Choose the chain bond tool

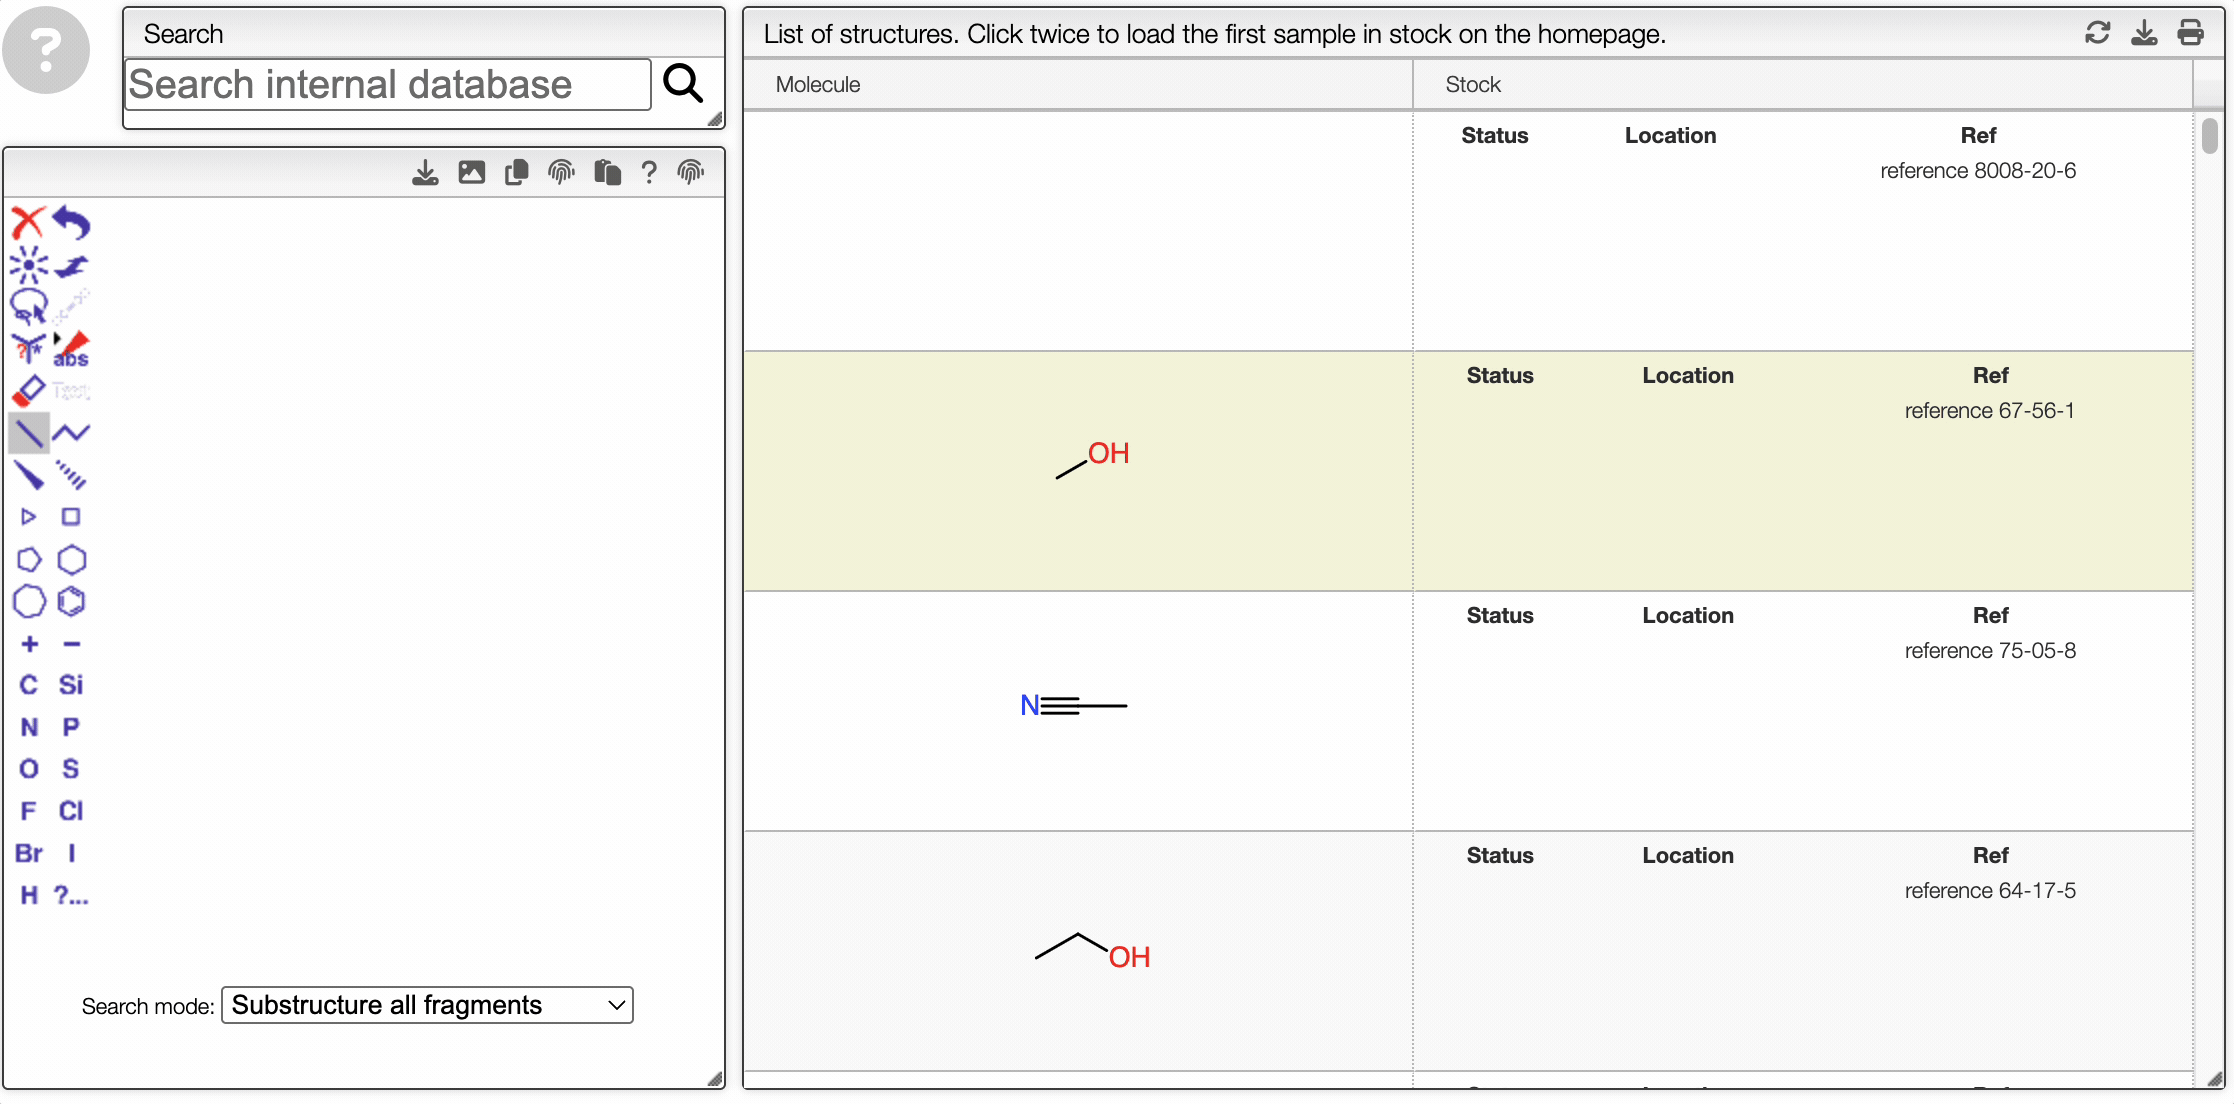point(71,432)
